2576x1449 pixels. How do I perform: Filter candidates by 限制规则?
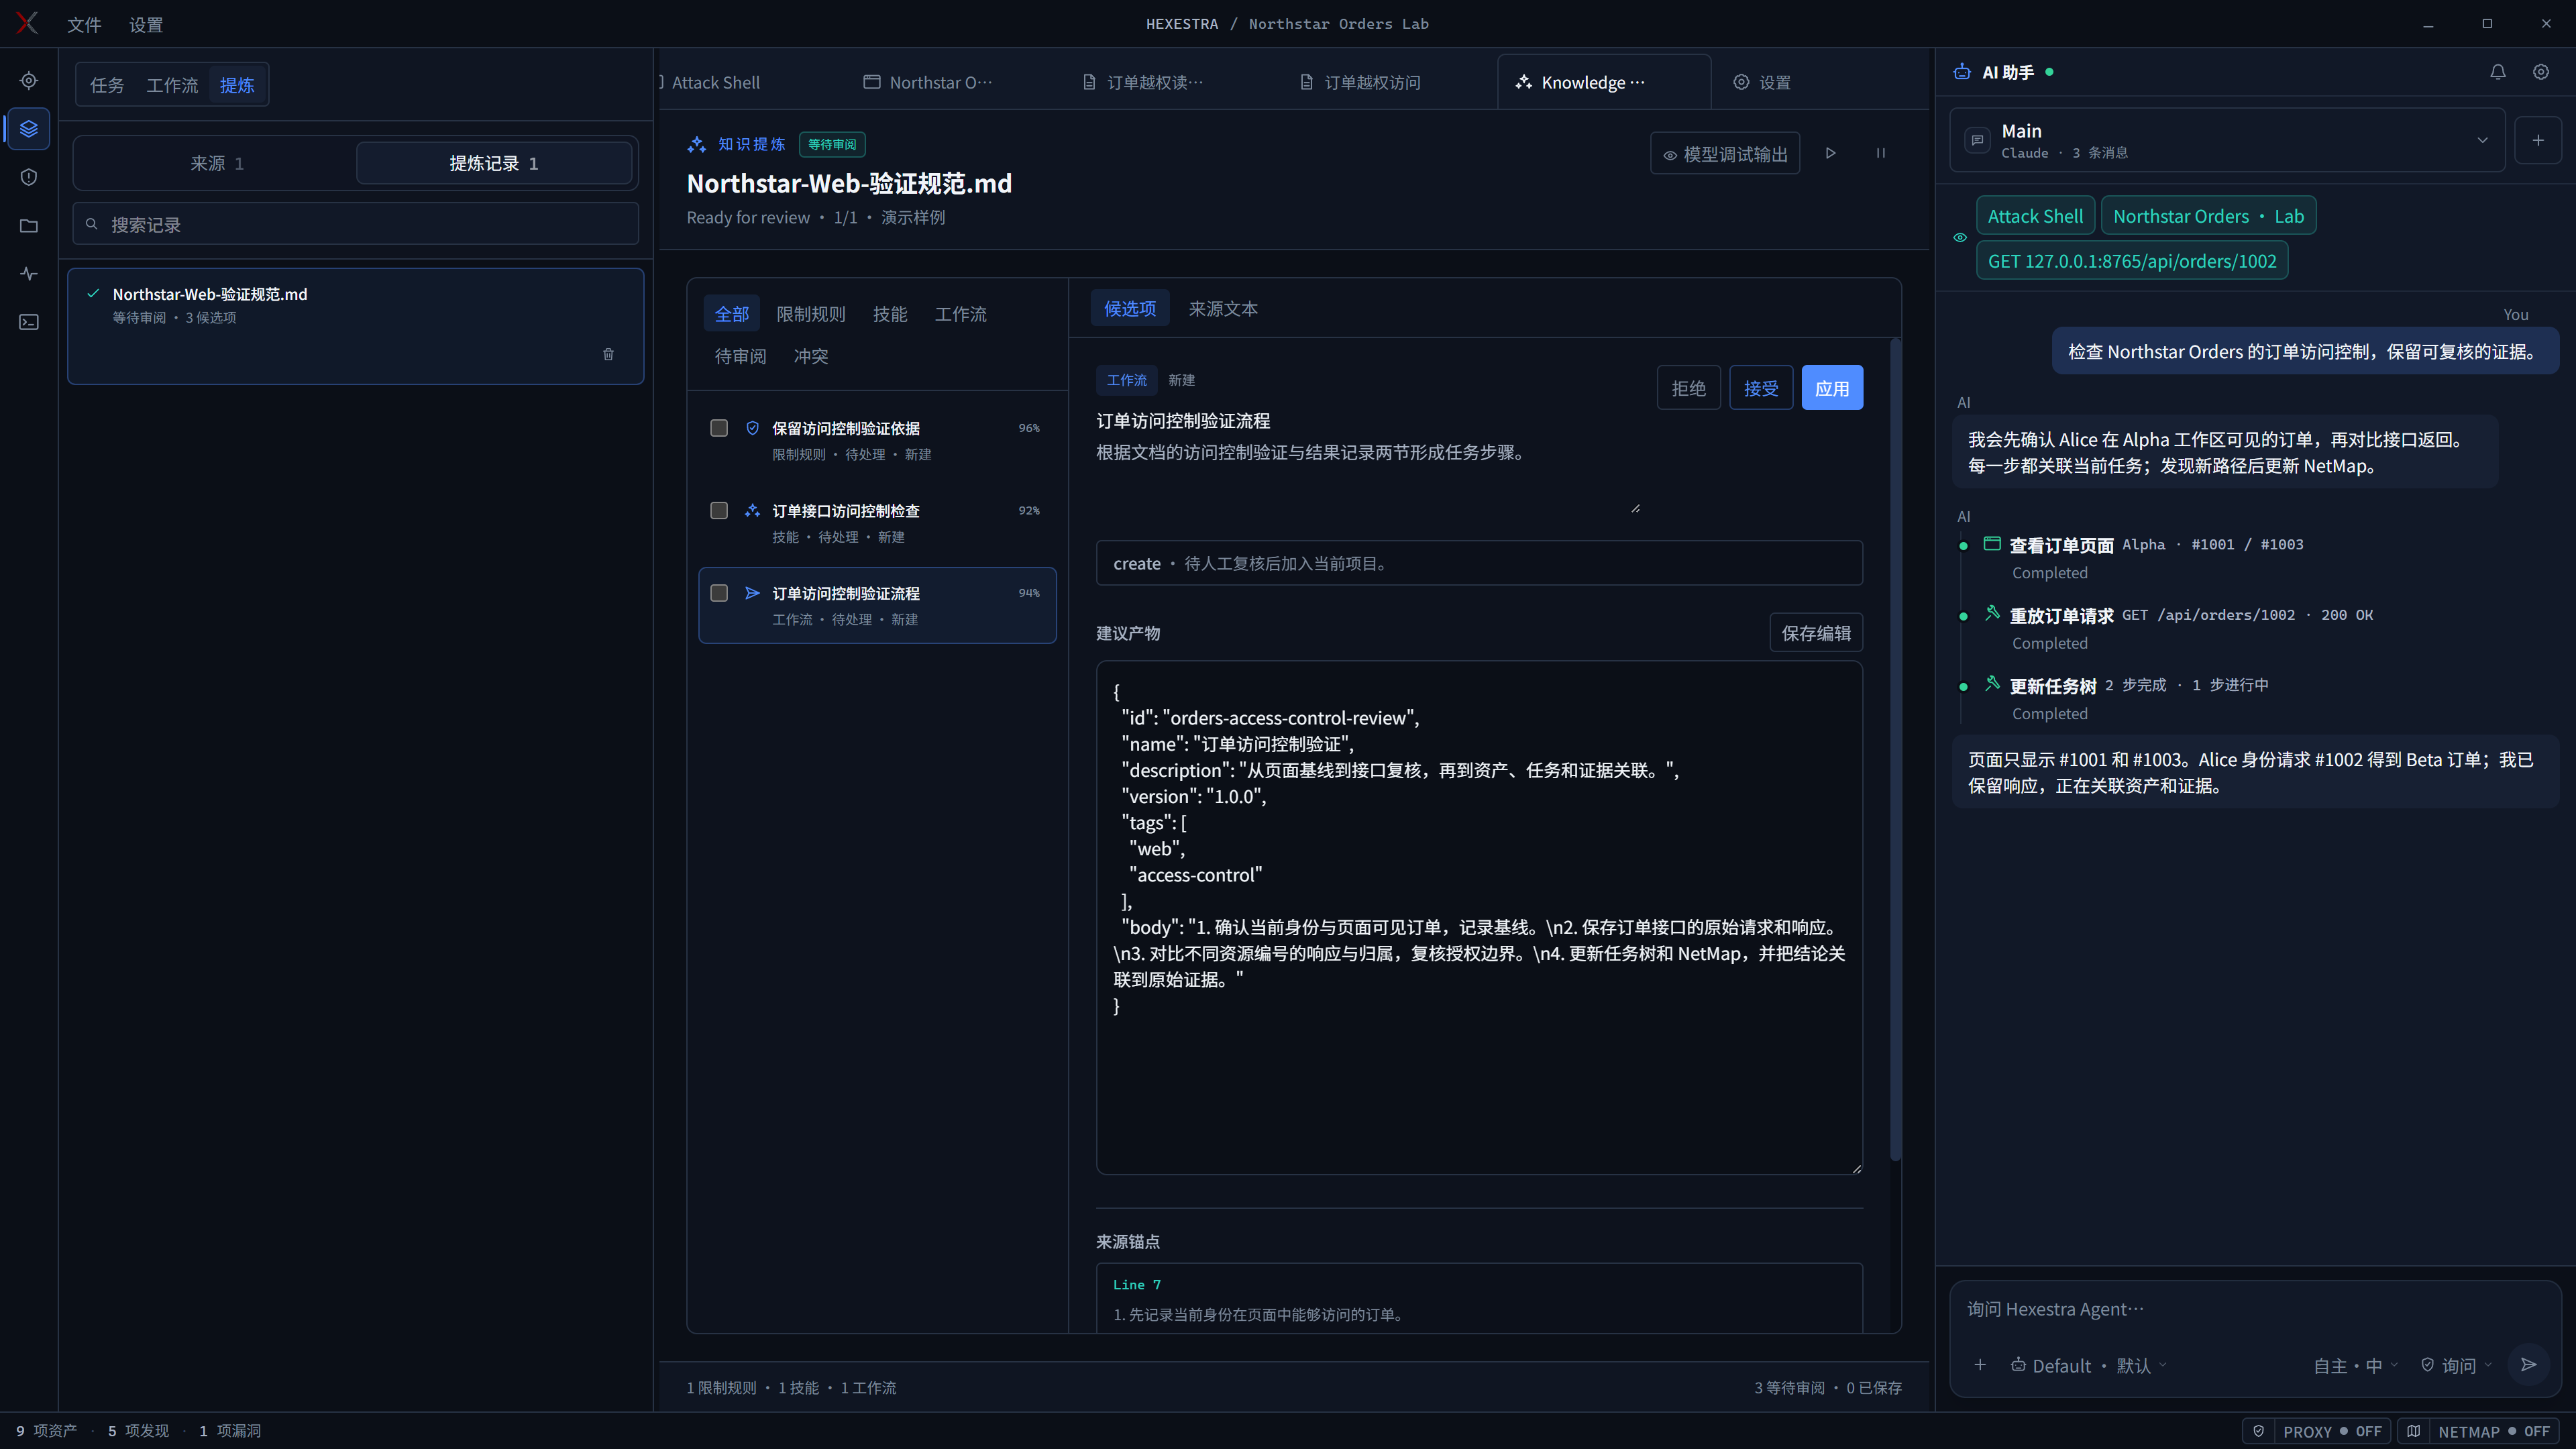(x=811, y=314)
